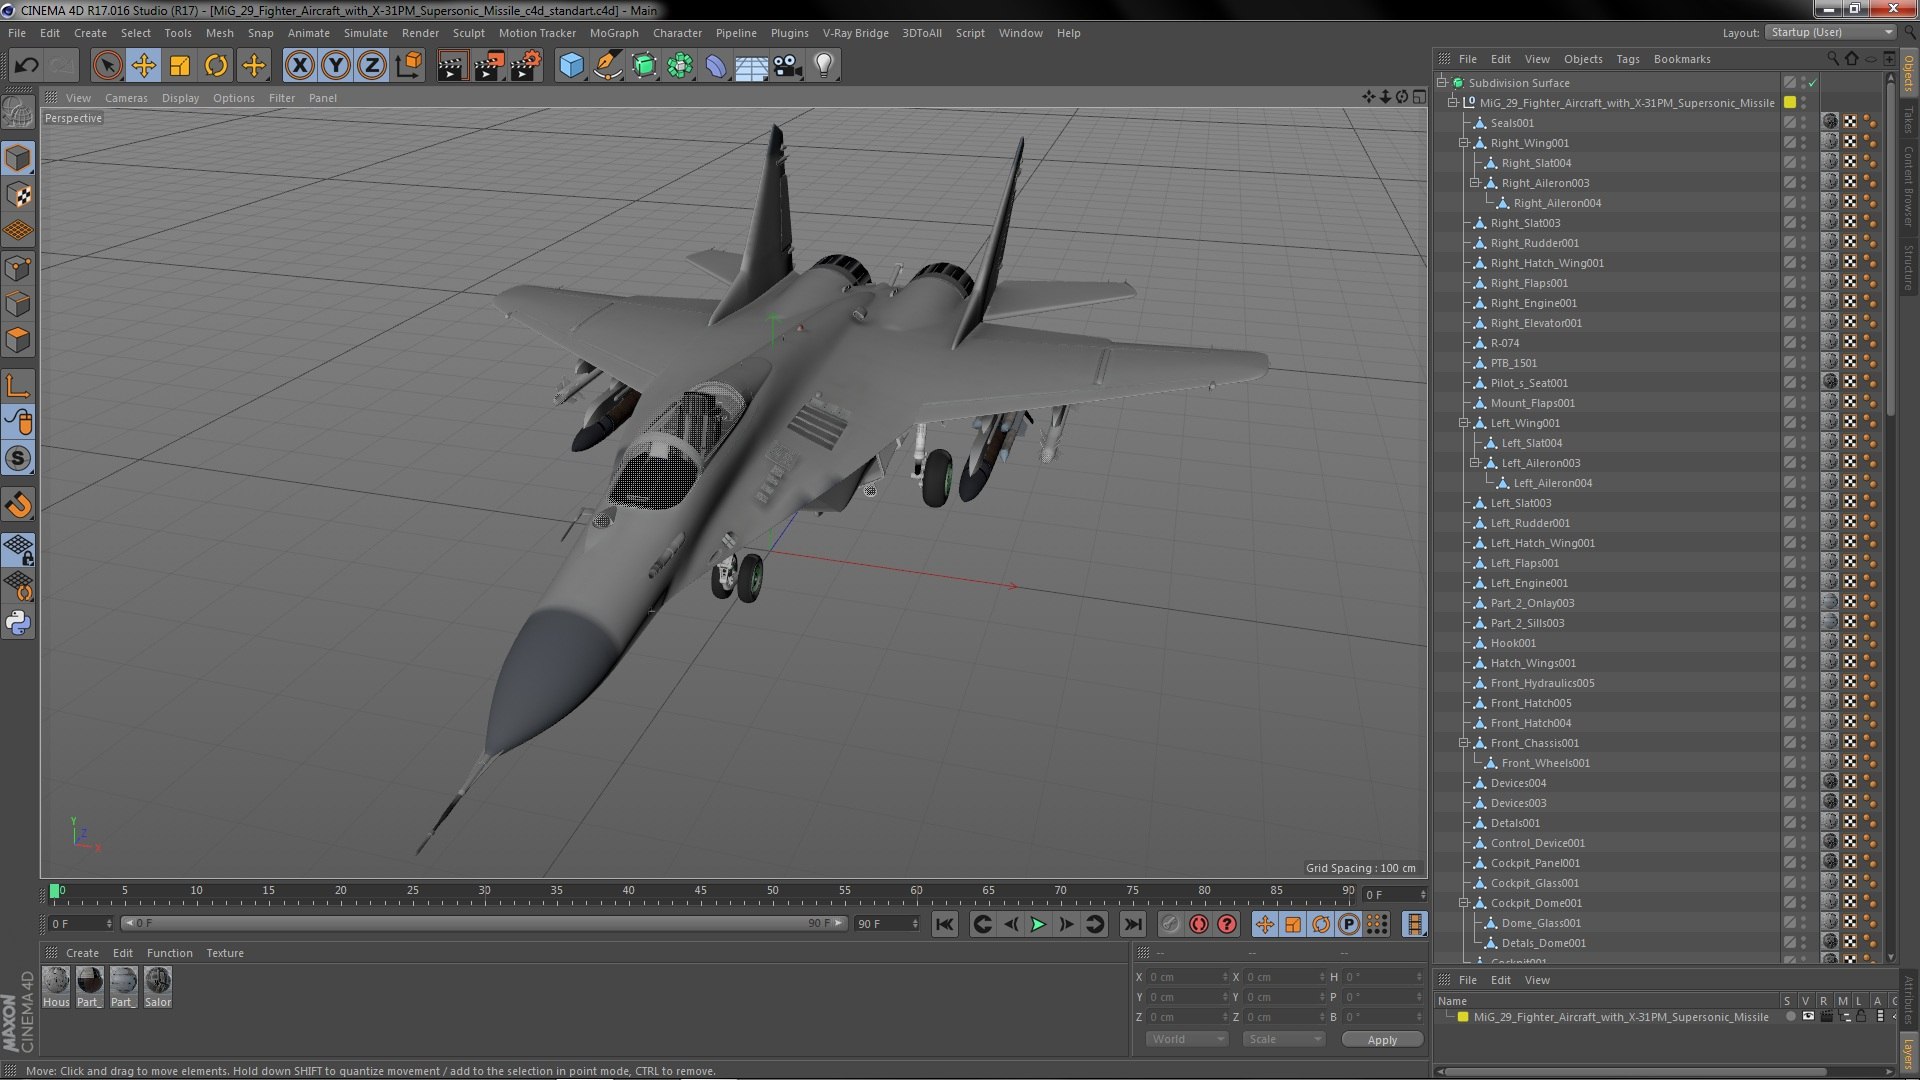
Task: Collapse the Left_Aileron003 node
Action: pyautogui.click(x=1475, y=463)
